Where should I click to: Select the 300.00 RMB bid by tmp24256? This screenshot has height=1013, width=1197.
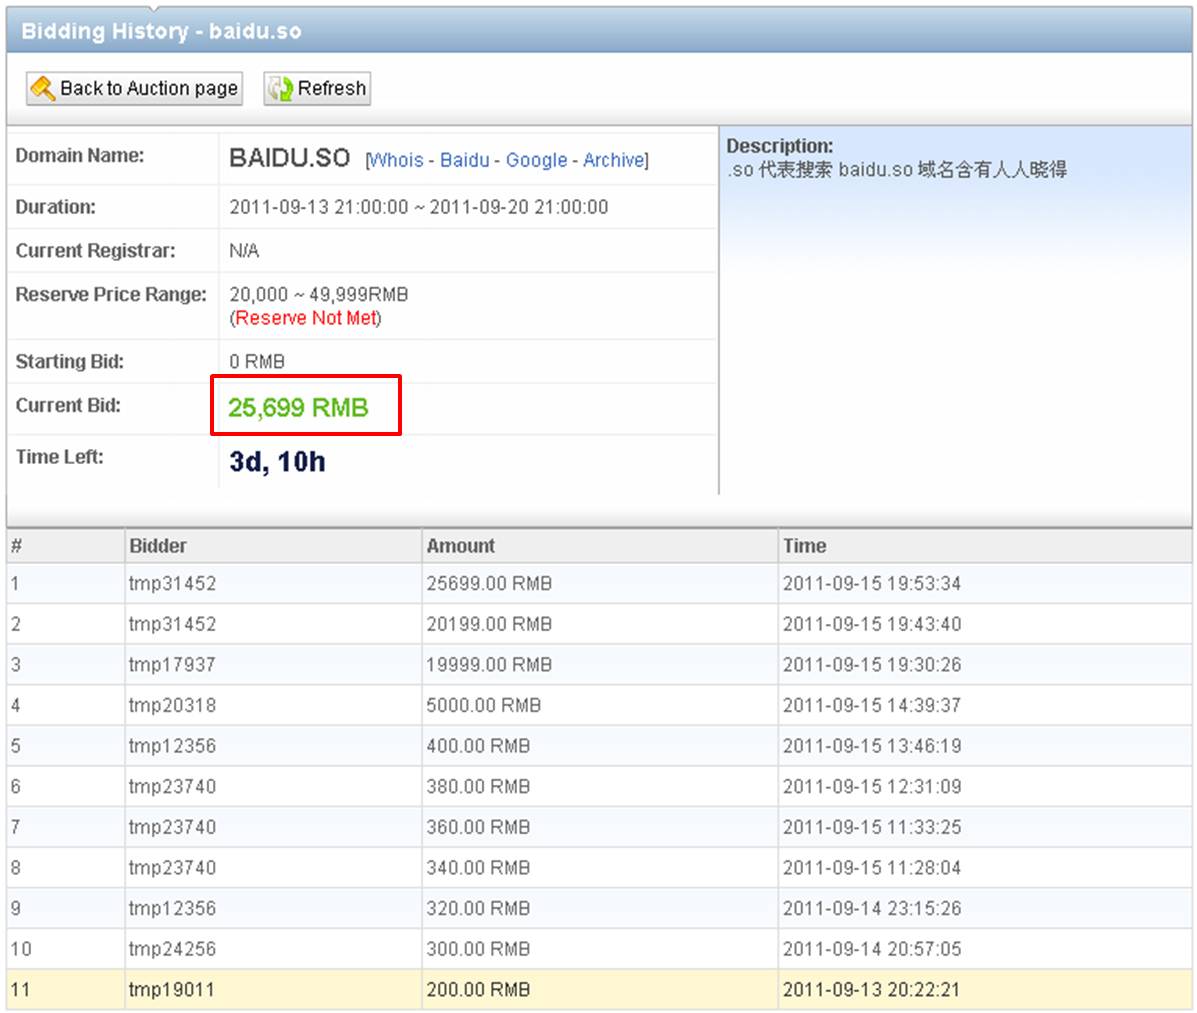click(x=478, y=949)
